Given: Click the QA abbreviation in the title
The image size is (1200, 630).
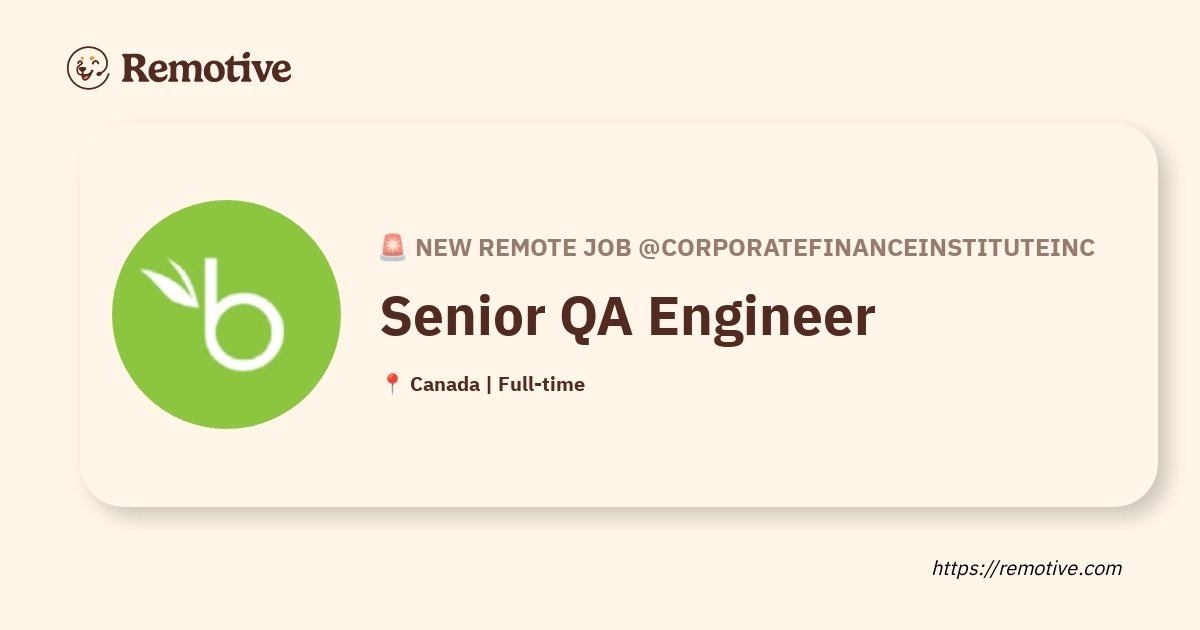Looking at the screenshot, I should click(x=590, y=317).
